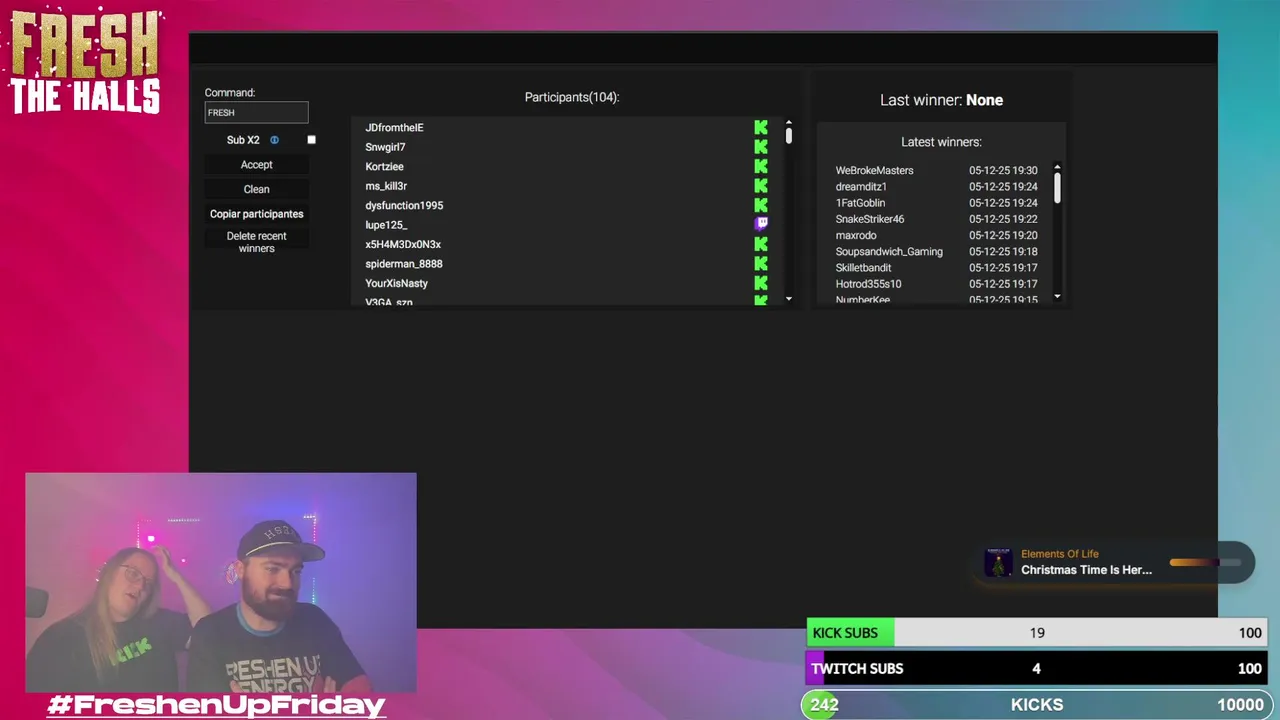Click the Clean button
Image resolution: width=1280 pixels, height=720 pixels.
(x=256, y=189)
